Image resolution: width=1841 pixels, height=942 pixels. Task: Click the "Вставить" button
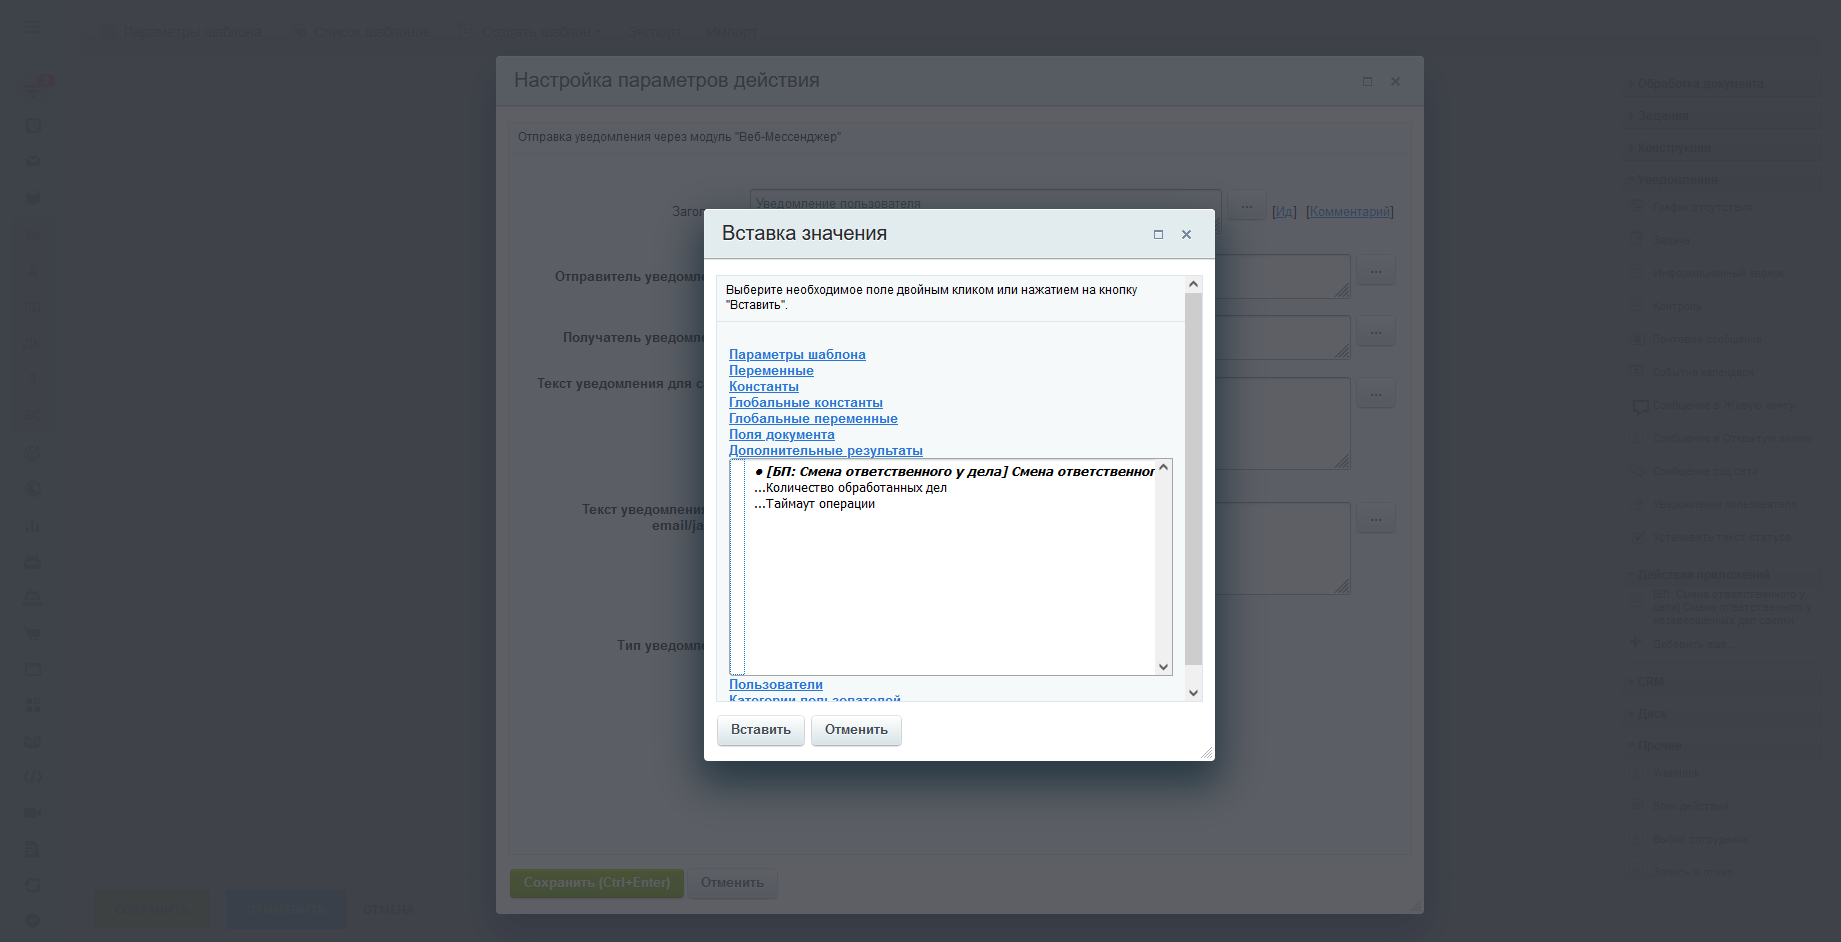(x=760, y=730)
